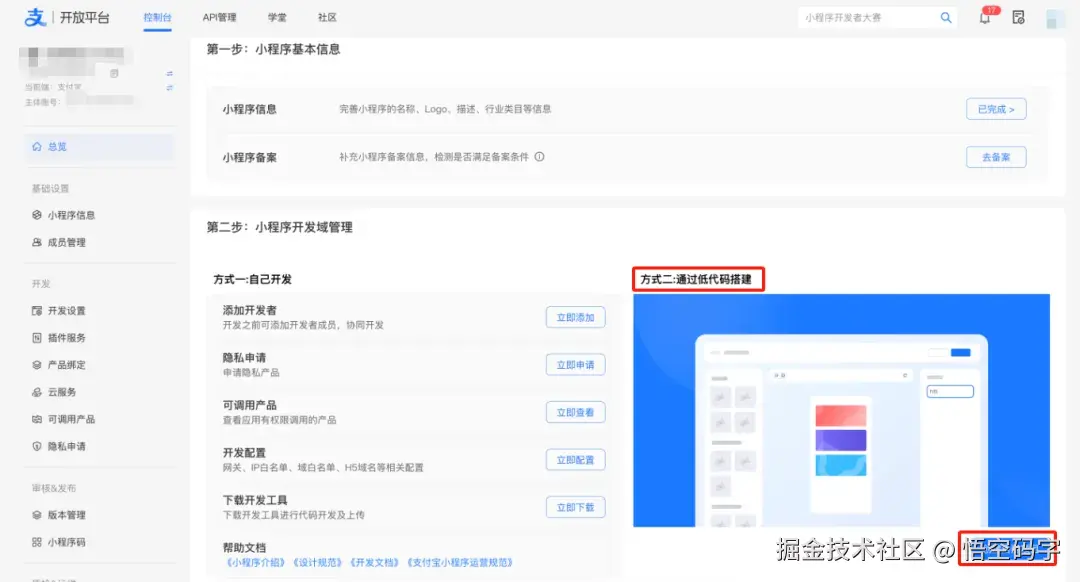Open the 《开发文档》 help link
1080x582 pixels.
click(375, 563)
